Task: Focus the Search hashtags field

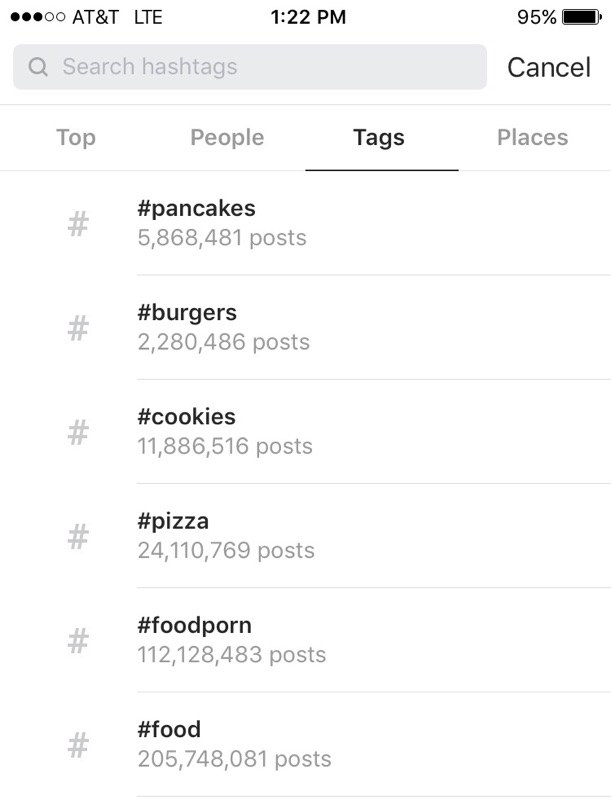Action: pyautogui.click(x=250, y=67)
